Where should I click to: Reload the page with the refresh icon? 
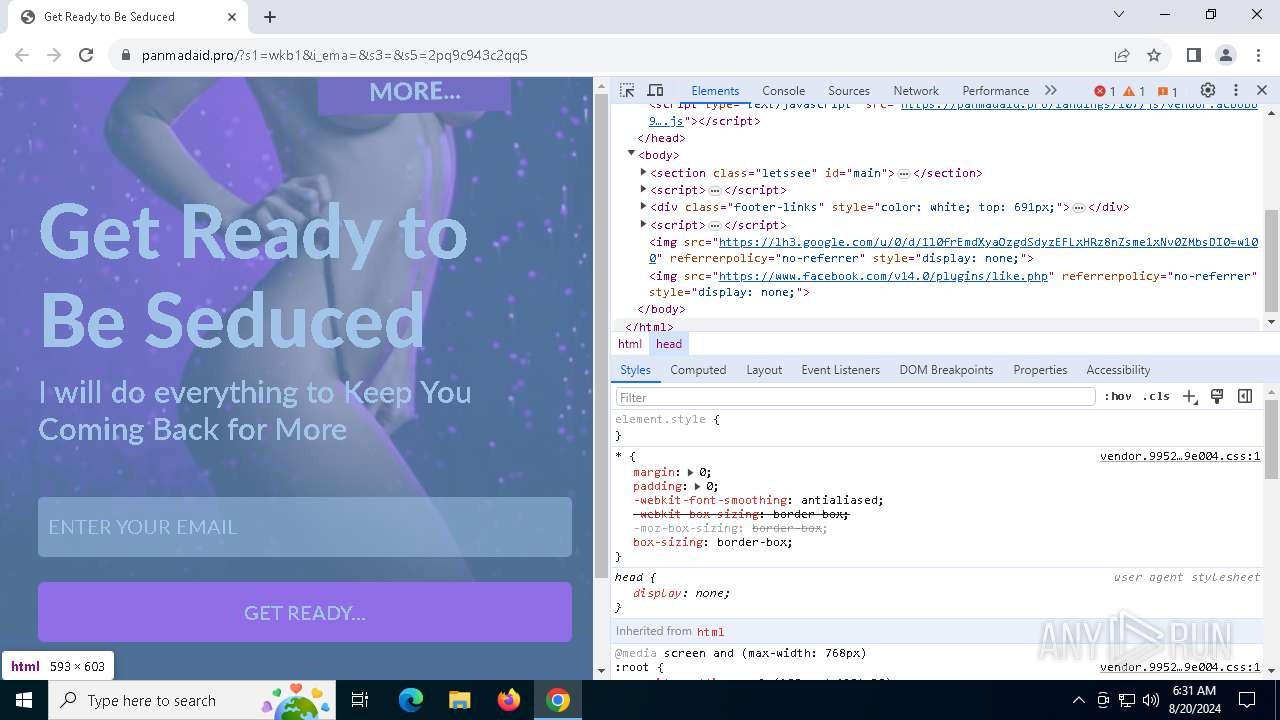tap(86, 55)
